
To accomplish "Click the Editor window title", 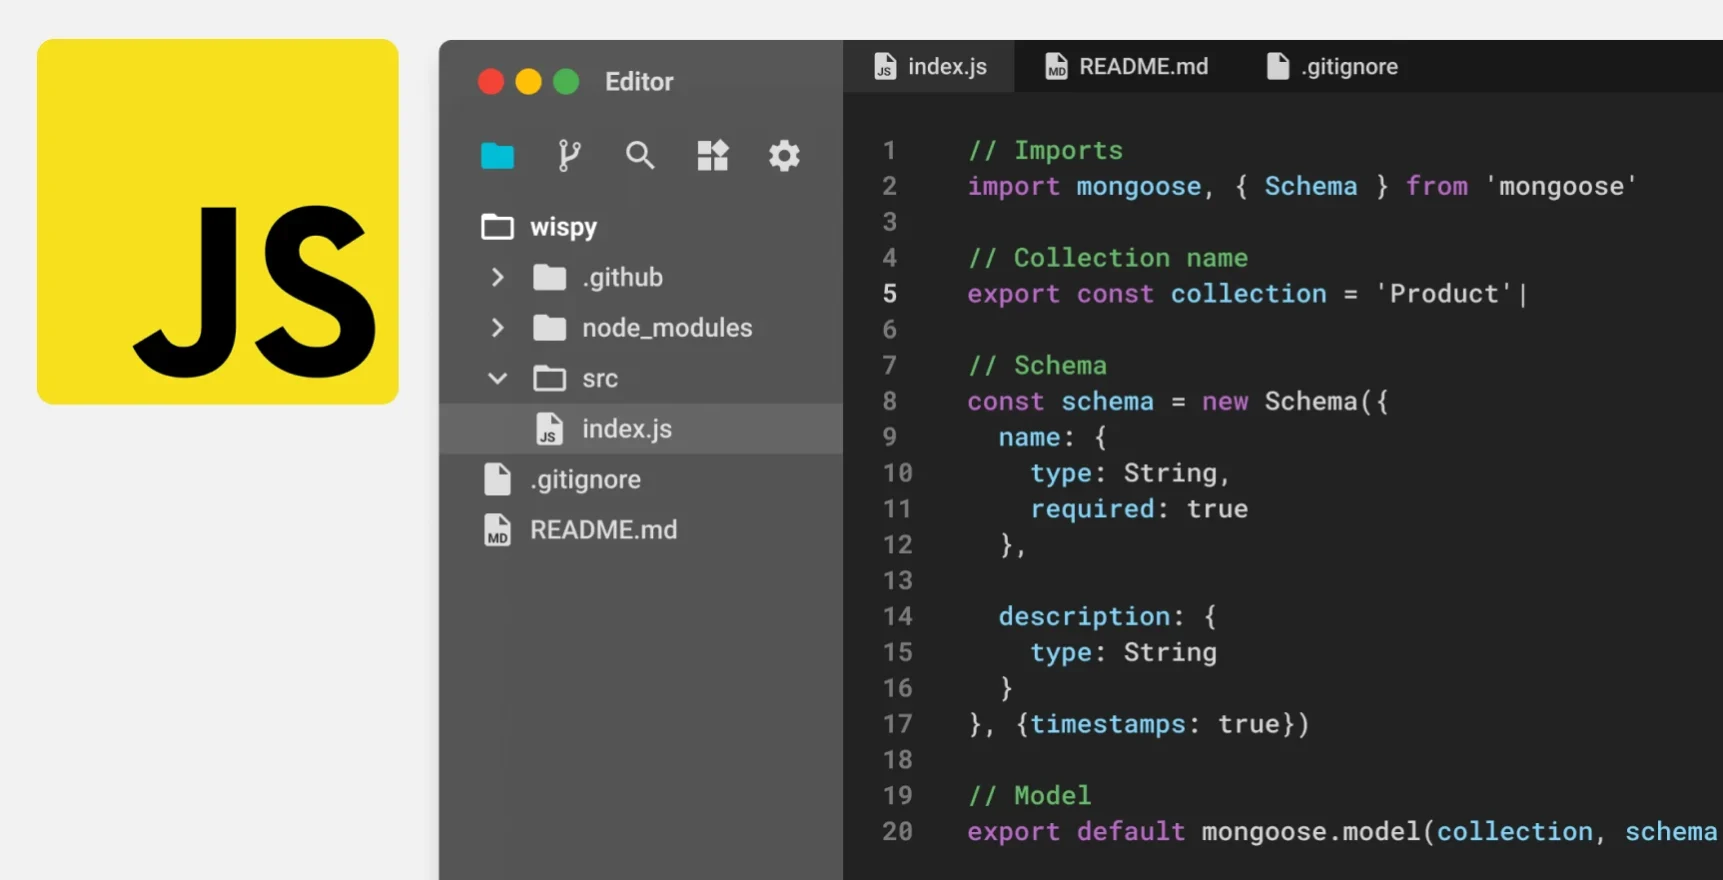I will coord(639,82).
